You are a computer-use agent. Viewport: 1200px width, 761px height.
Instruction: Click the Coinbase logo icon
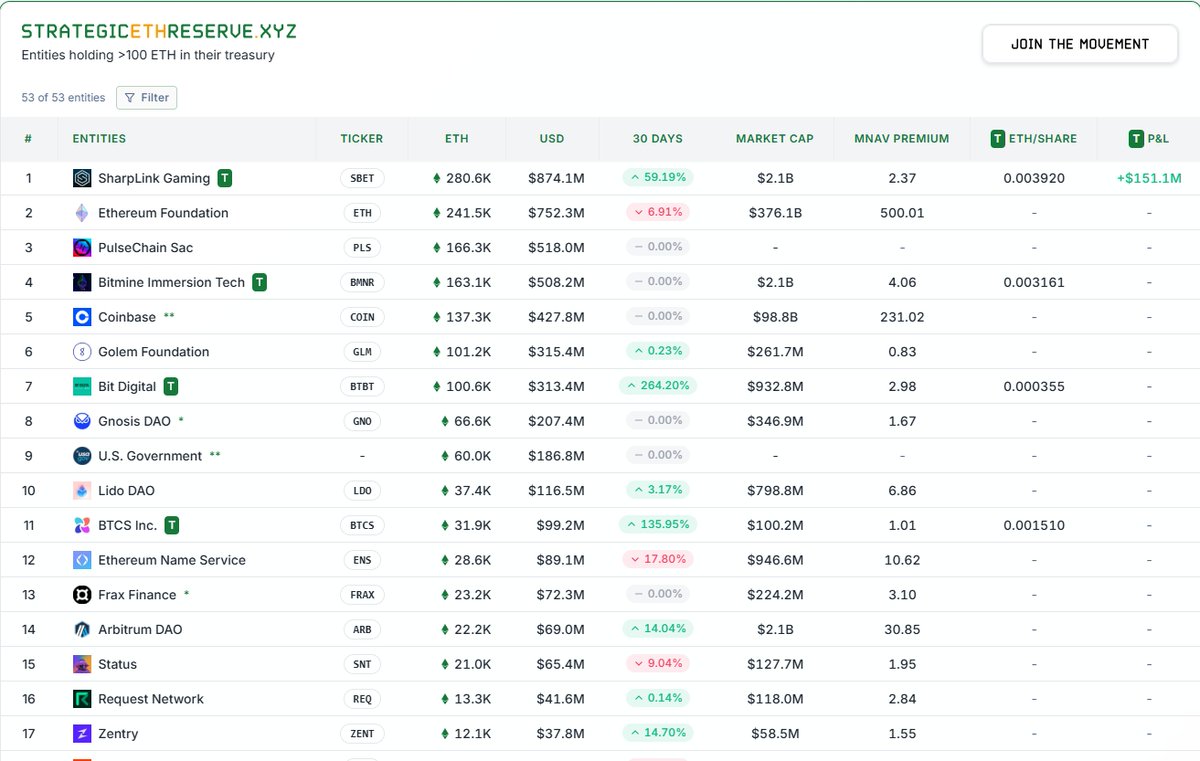coord(82,317)
